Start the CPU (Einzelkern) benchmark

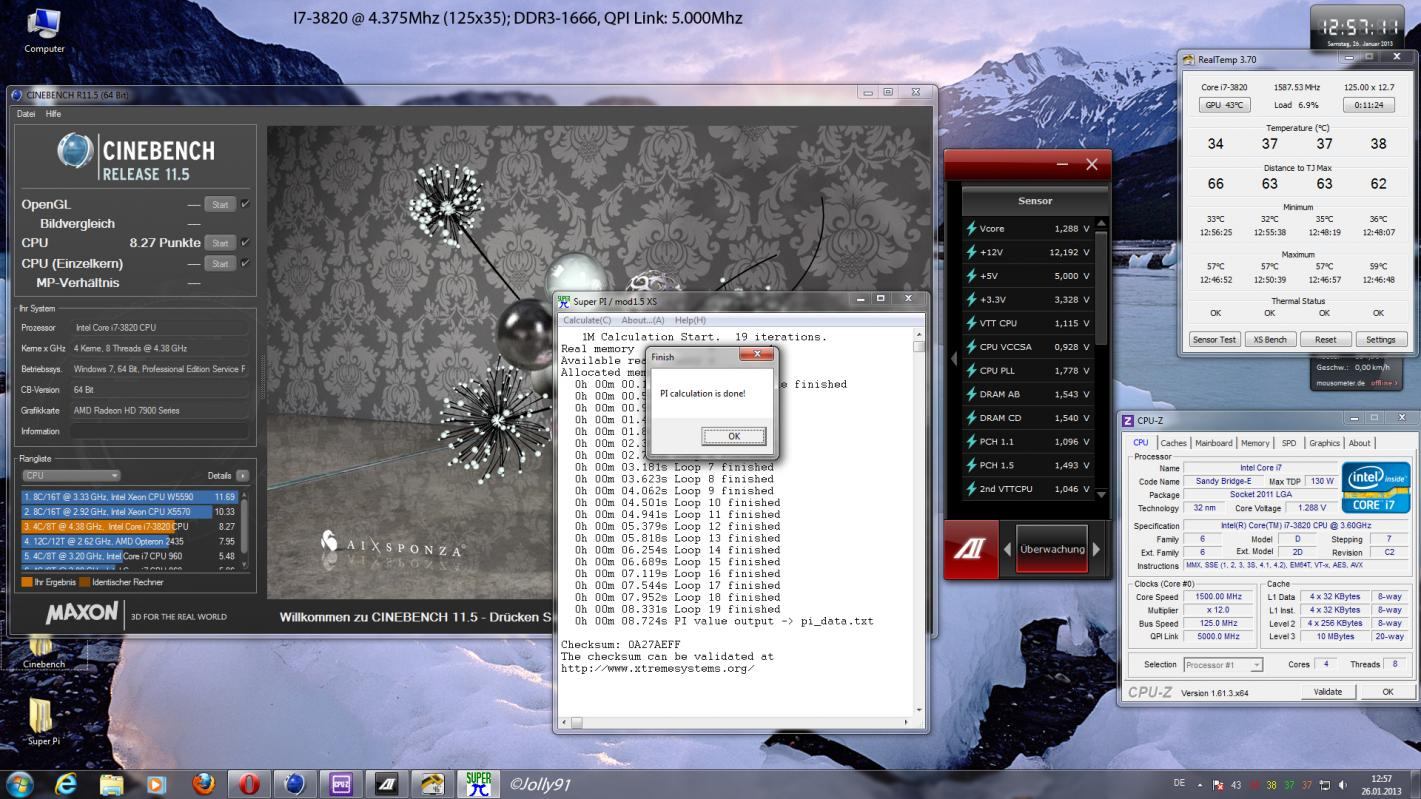click(x=219, y=263)
